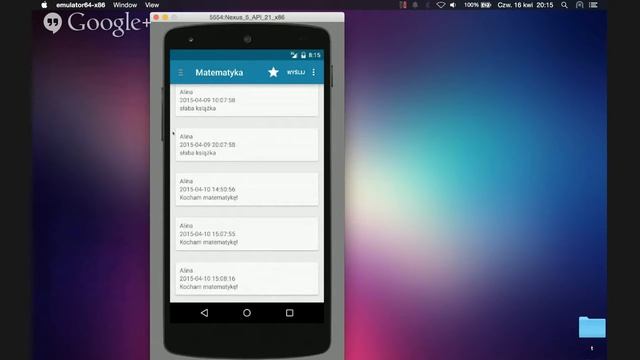This screenshot has width=640, height=360.
Task: Tap the Android back navigation button
Action: point(204,313)
